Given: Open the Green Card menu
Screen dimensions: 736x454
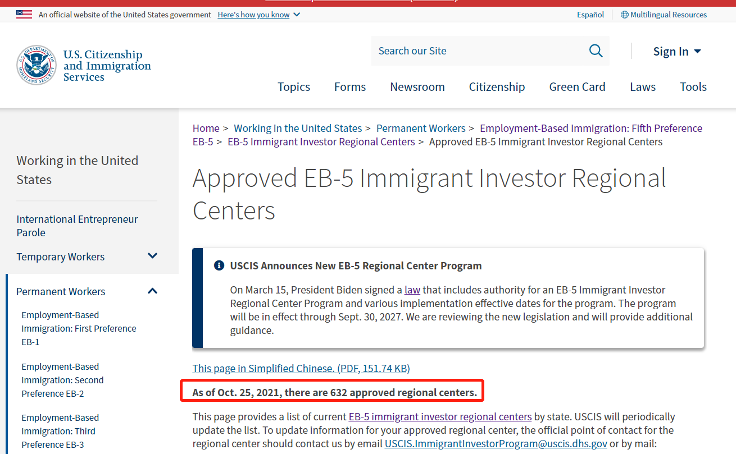Looking at the screenshot, I should [577, 87].
